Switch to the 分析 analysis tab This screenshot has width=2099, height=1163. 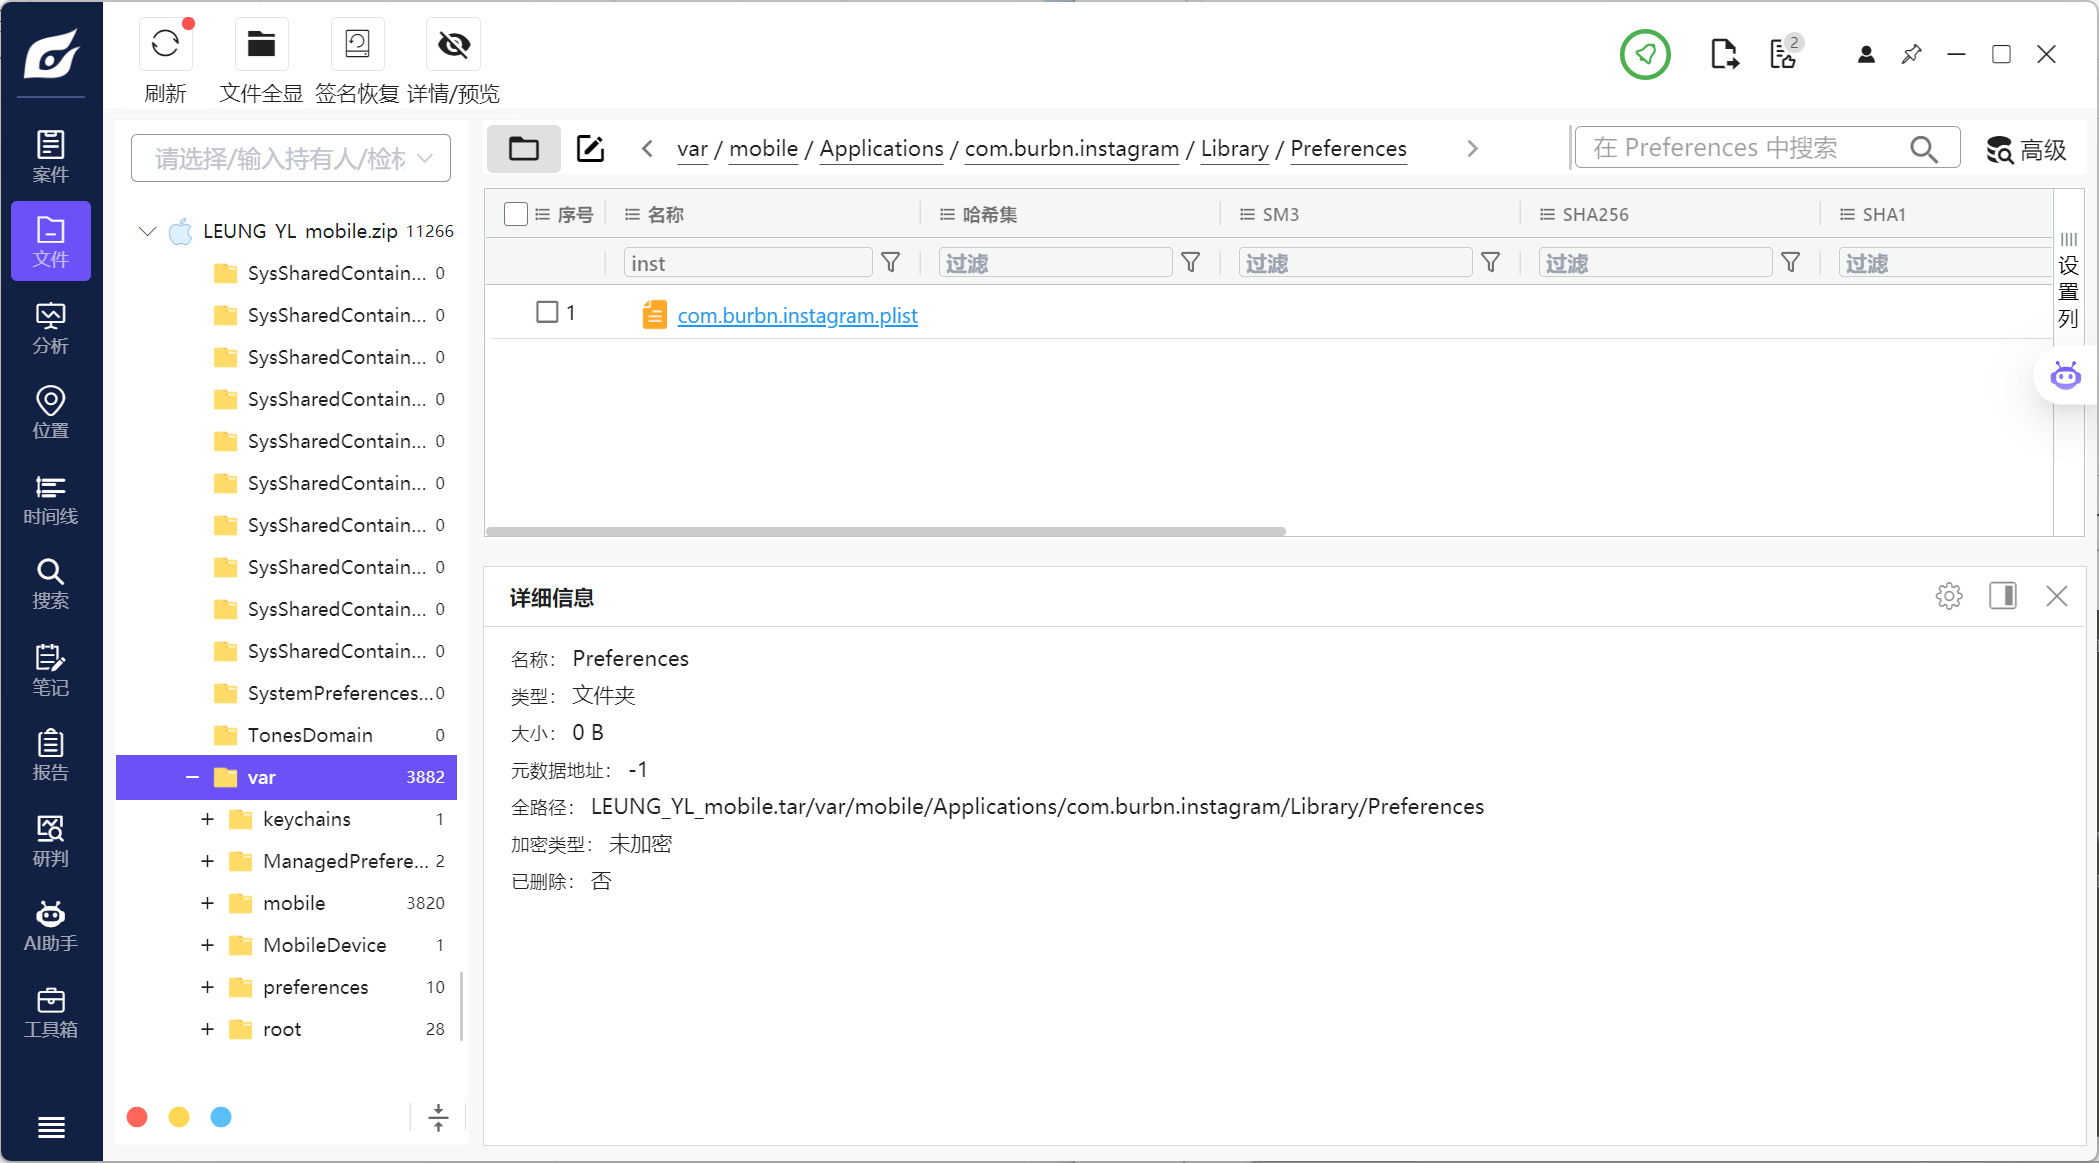[51, 328]
